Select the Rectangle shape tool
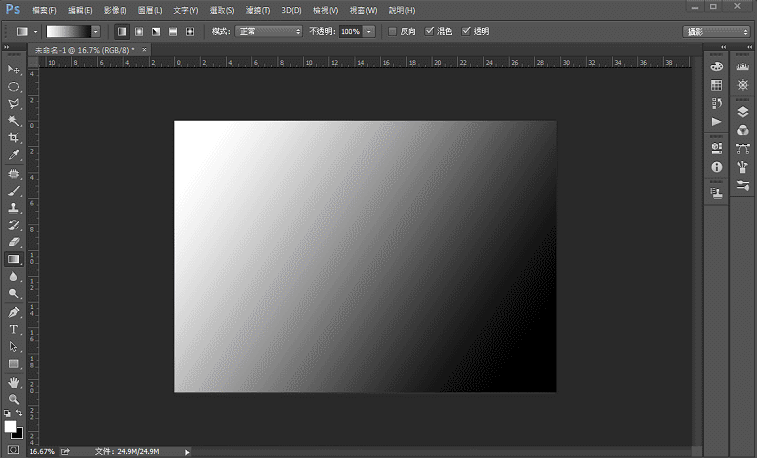Screen dimensions: 757x458 pyautogui.click(x=14, y=363)
